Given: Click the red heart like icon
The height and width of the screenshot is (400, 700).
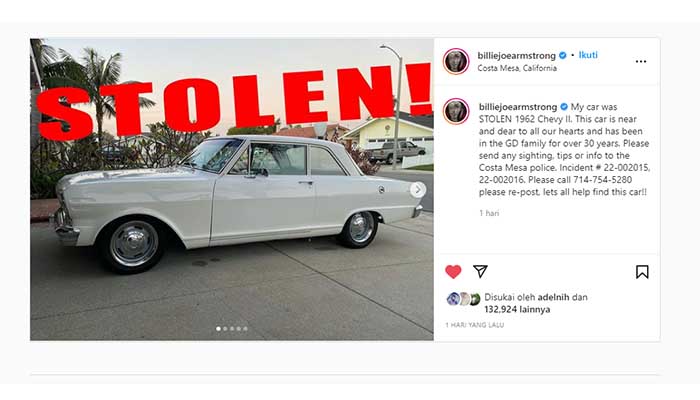Looking at the screenshot, I should coord(453,272).
